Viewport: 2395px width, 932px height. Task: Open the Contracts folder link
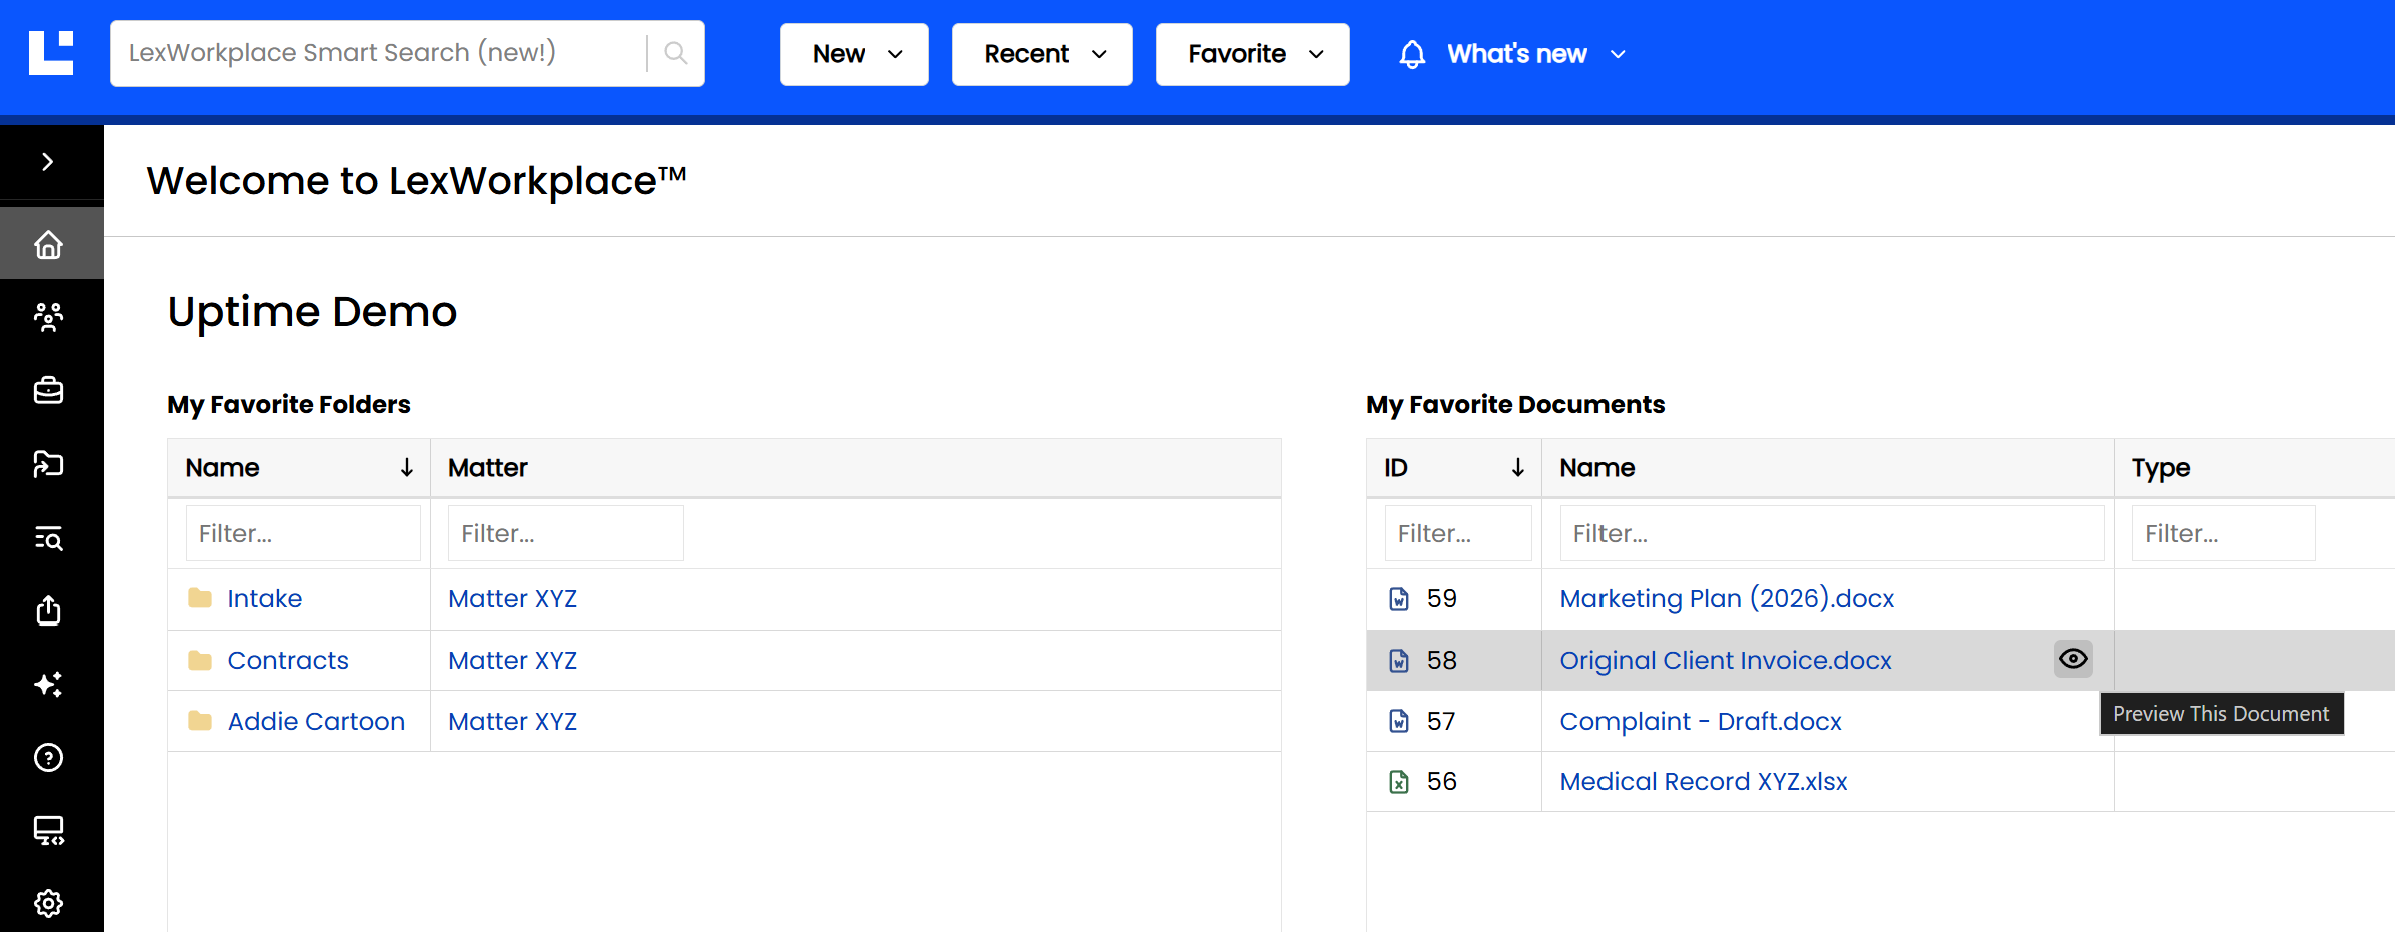click(x=288, y=660)
